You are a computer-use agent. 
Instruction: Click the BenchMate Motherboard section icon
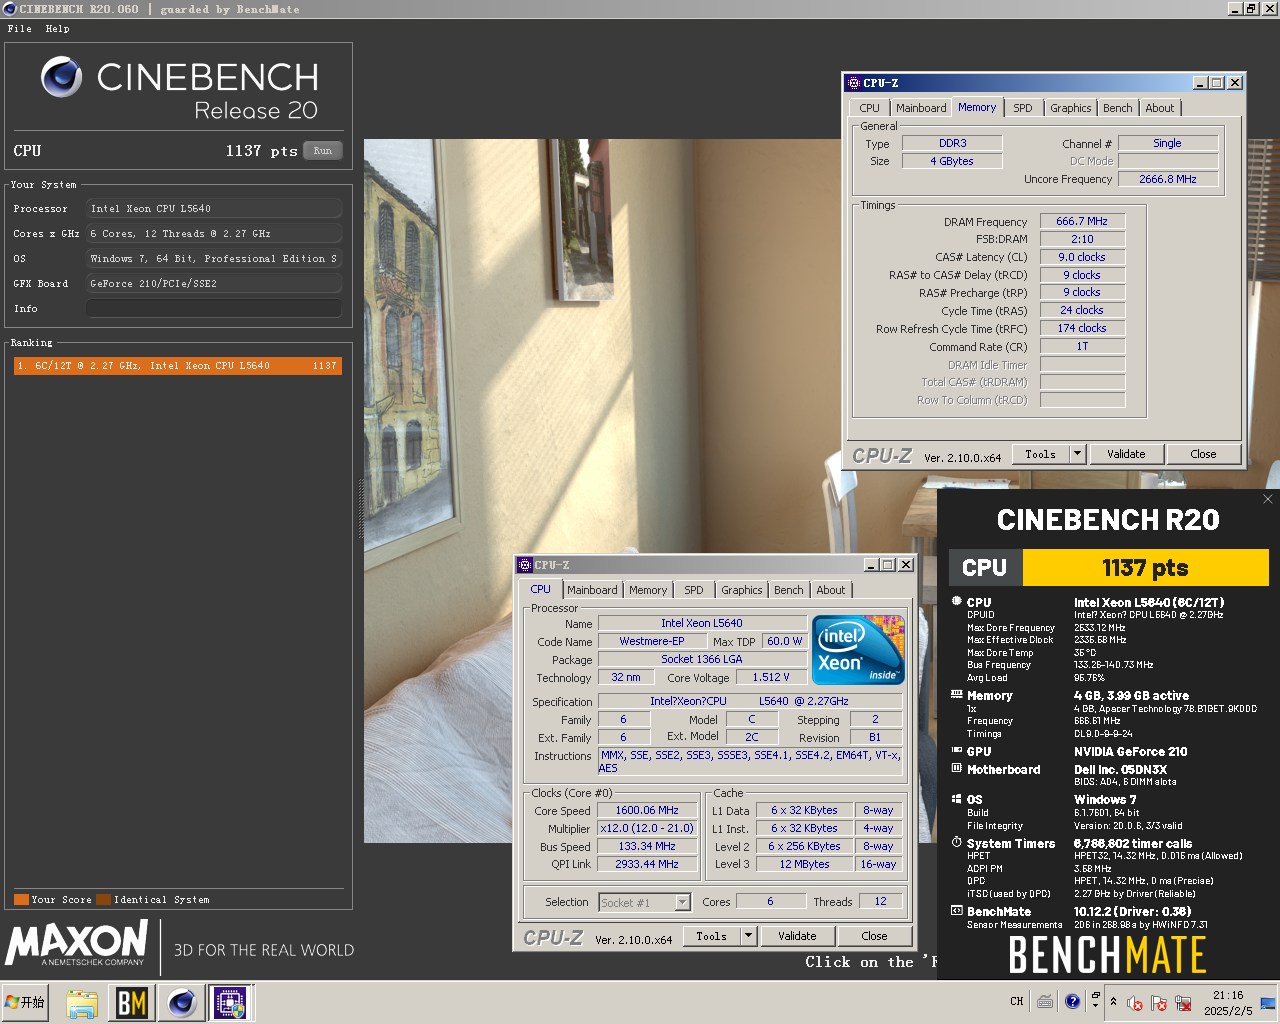[x=956, y=768]
